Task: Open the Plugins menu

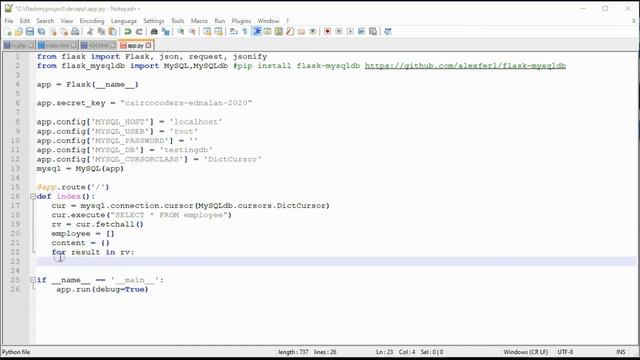Action: point(241,21)
